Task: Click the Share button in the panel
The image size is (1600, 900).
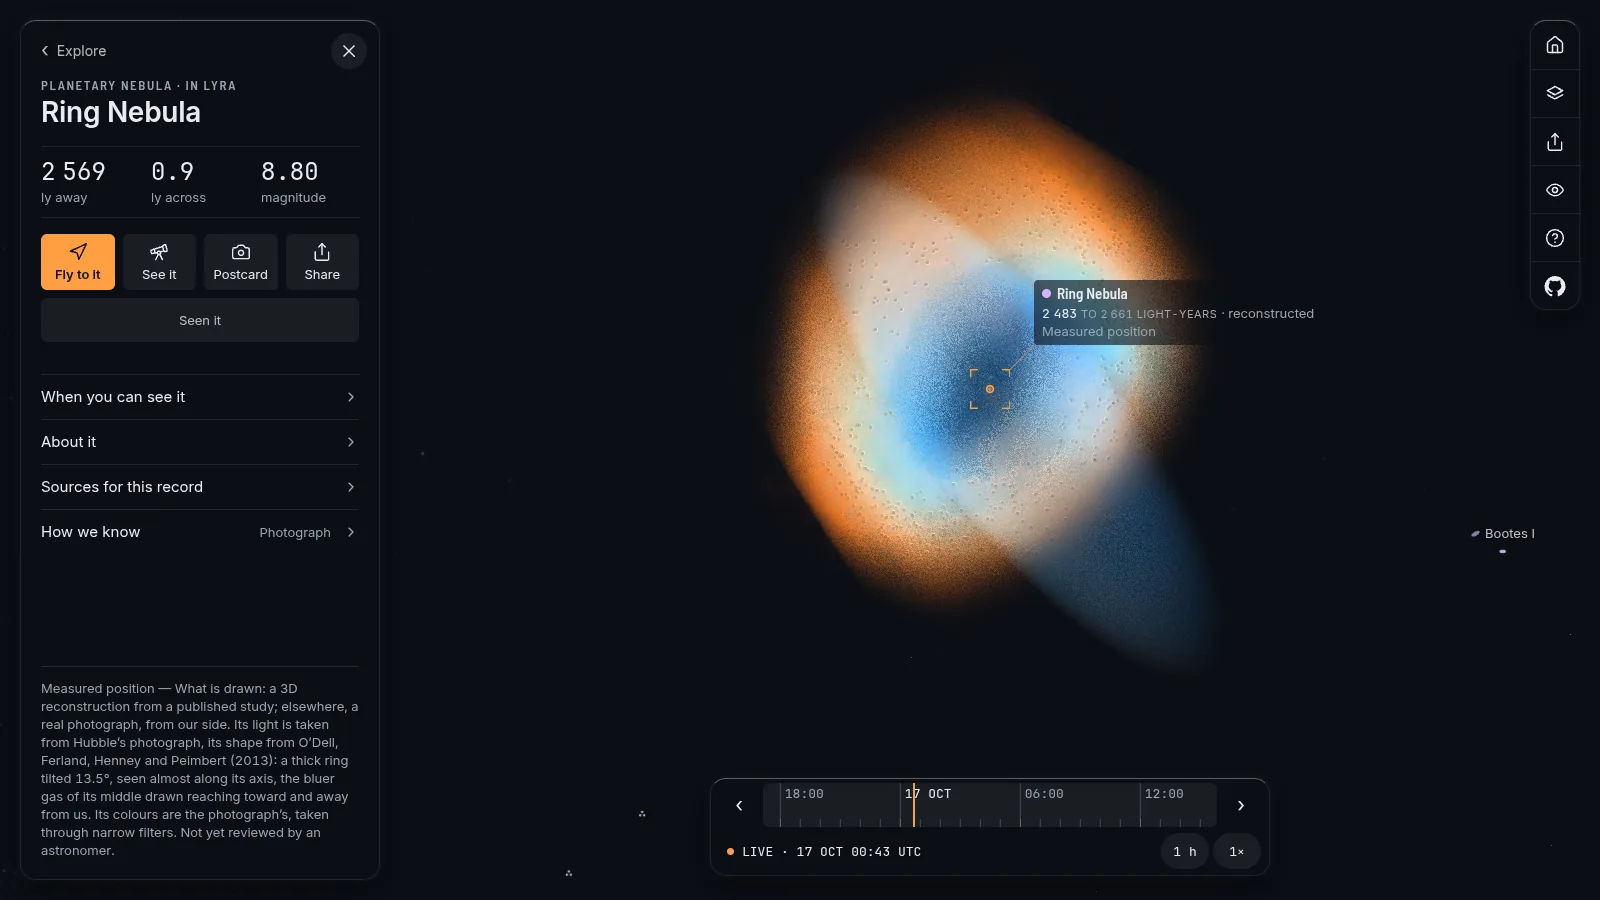Action: (x=322, y=262)
